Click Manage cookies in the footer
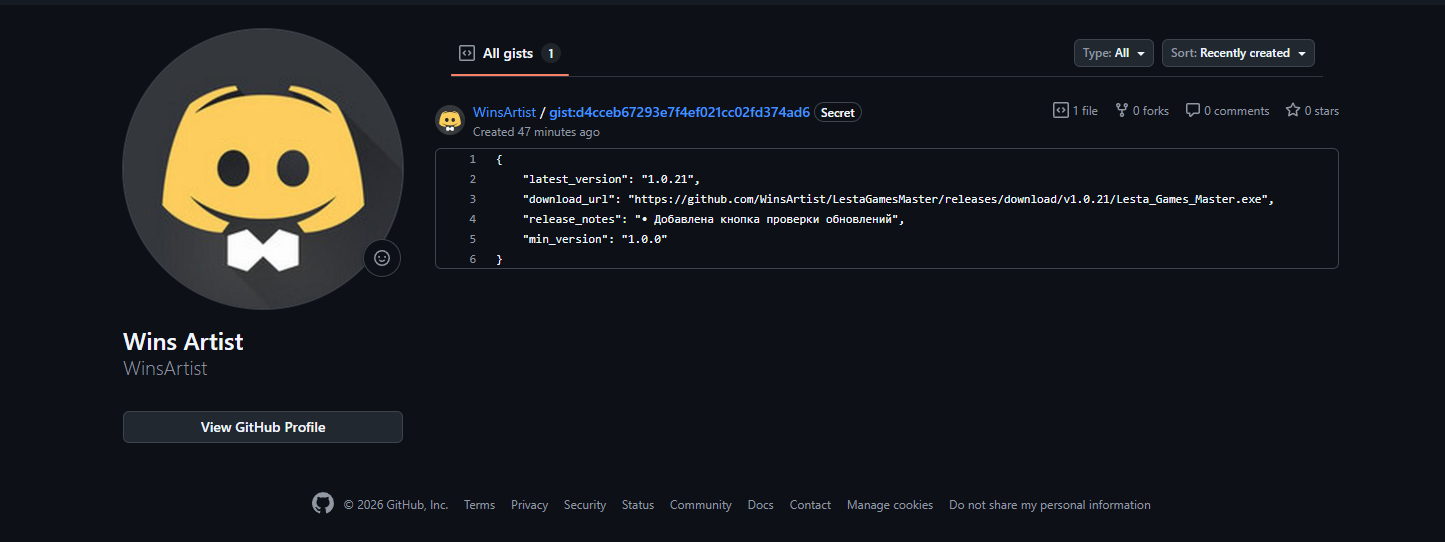Screen dimensions: 1445x542 (x=889, y=505)
